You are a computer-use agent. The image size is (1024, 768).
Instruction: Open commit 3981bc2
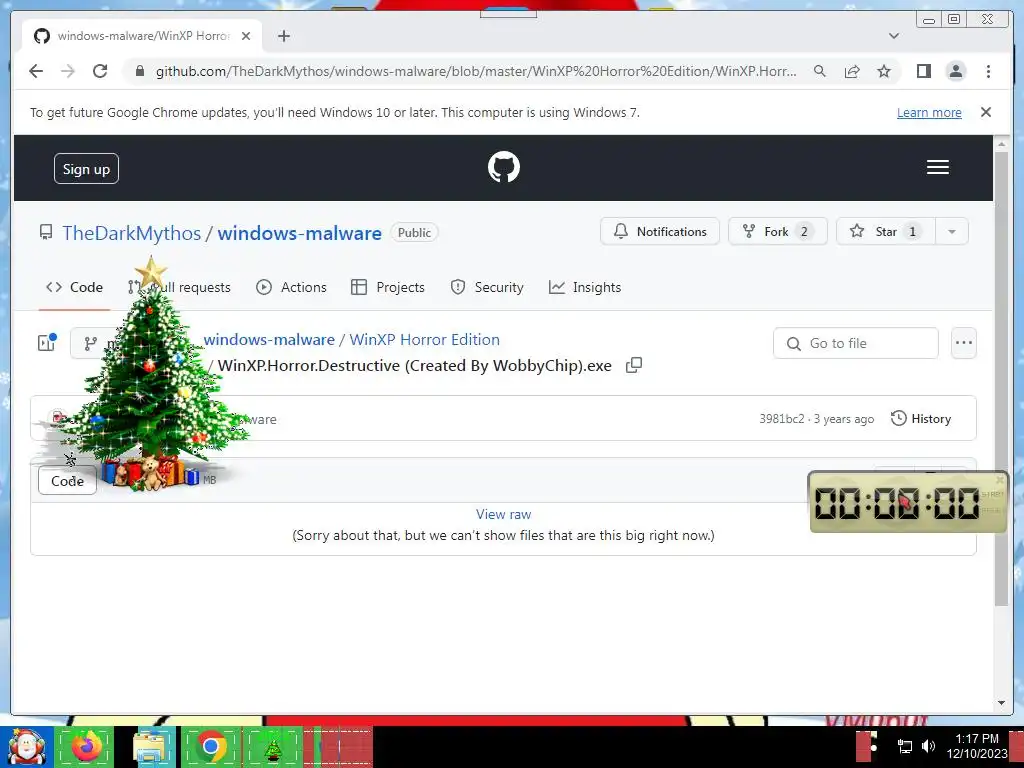coord(781,419)
